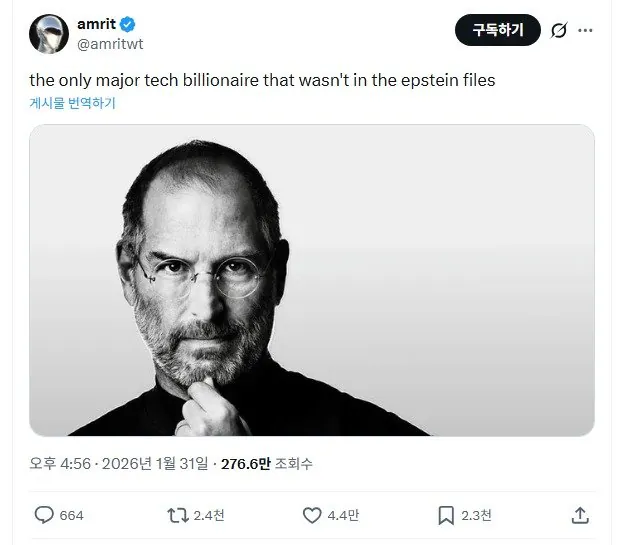
Task: Click the 게시물 번역하기 translate link
Action: [72, 103]
